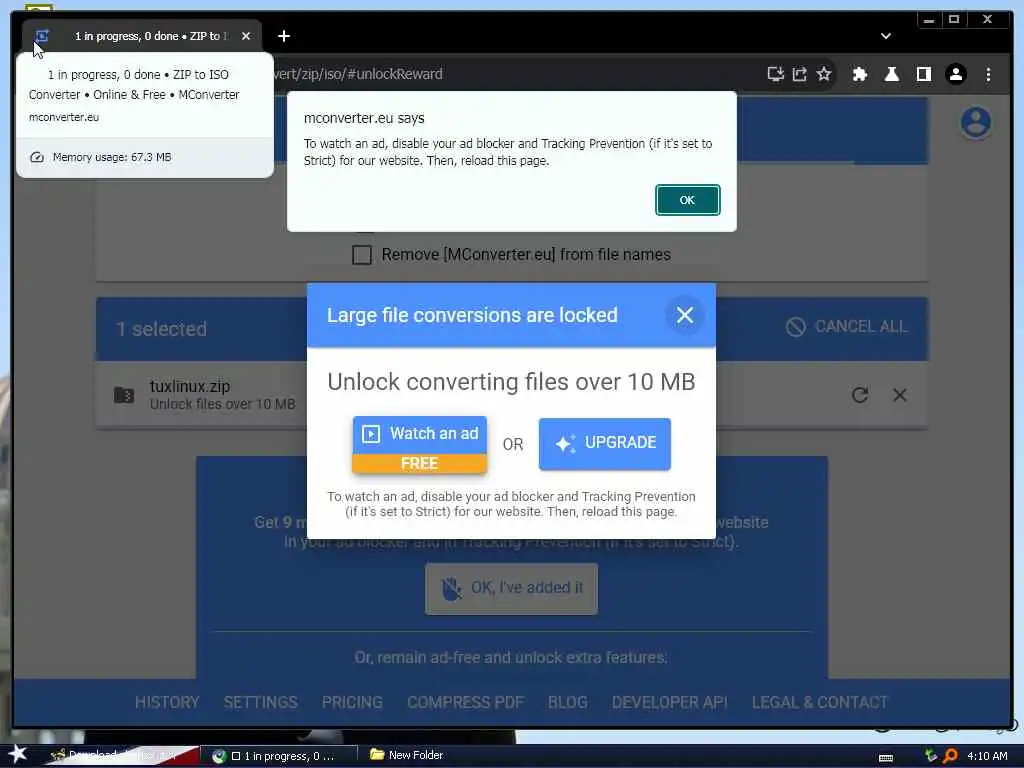Open the SETTINGS footer link
The image size is (1024, 768).
coord(260,702)
